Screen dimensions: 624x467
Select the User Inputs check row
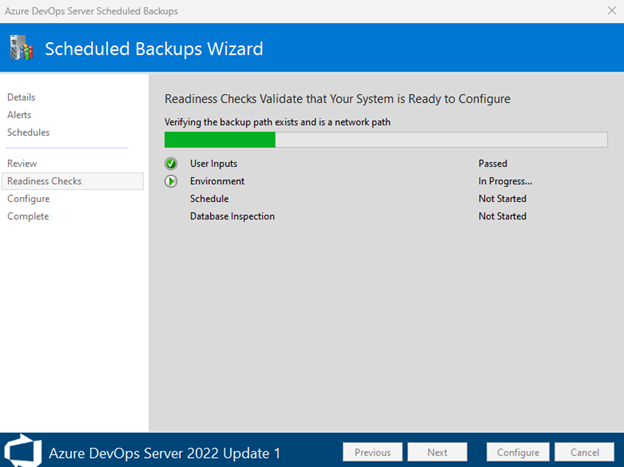(214, 163)
